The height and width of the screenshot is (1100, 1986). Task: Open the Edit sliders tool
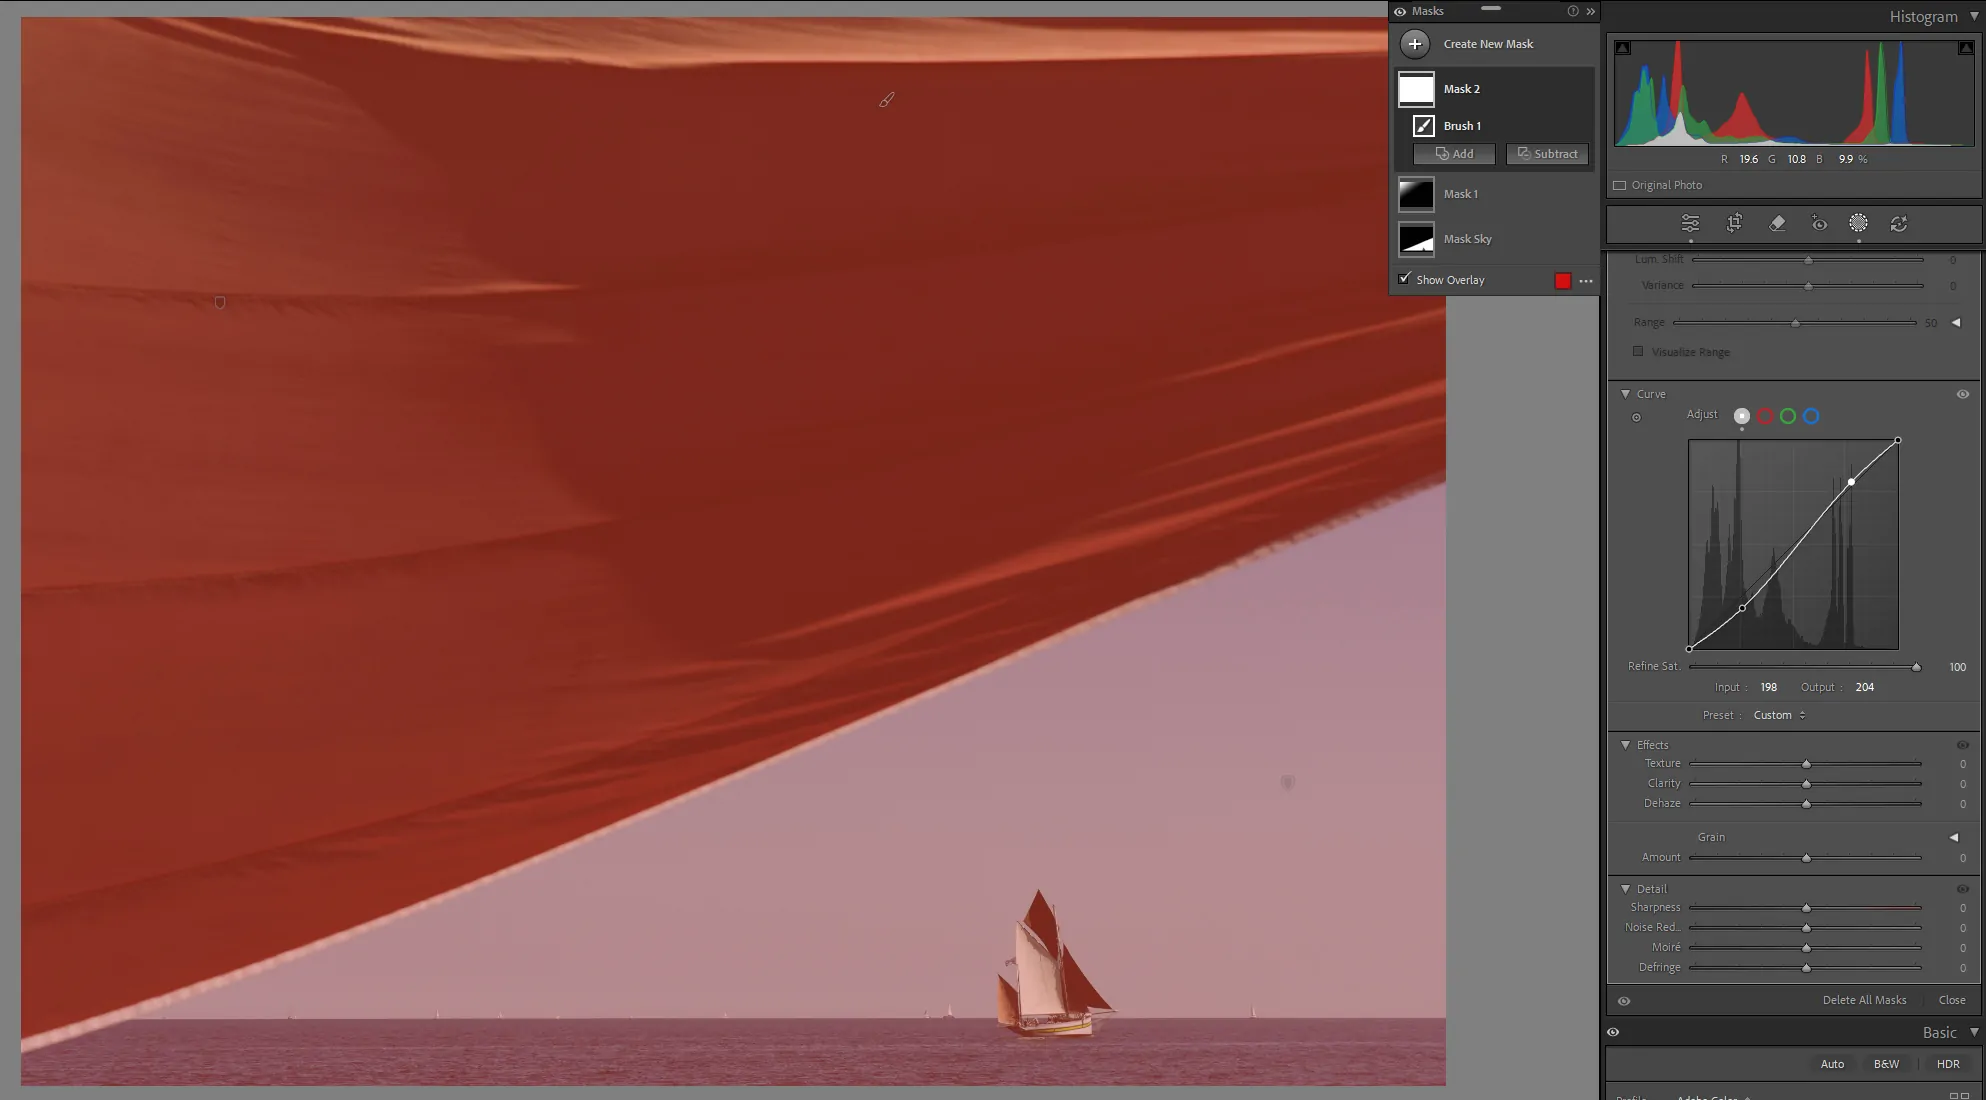click(x=1690, y=224)
